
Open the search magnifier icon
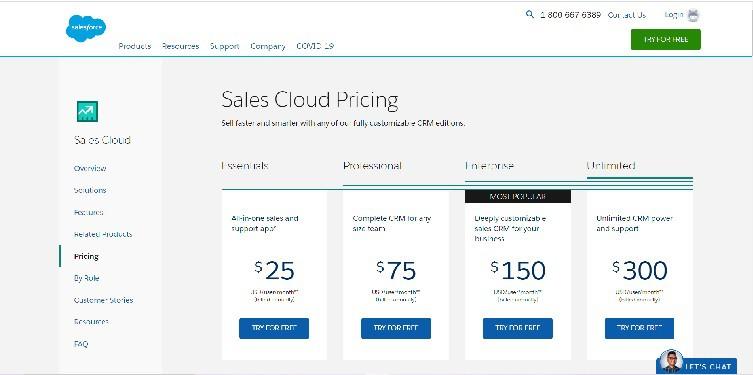(x=530, y=14)
